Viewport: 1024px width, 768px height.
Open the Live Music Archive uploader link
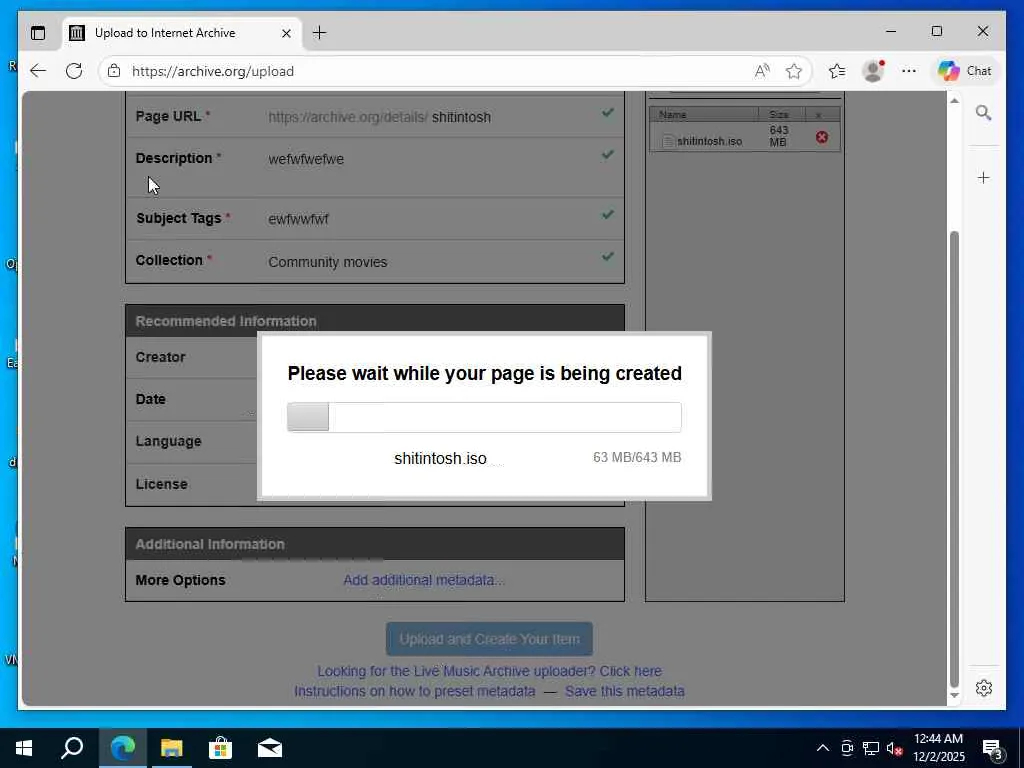point(489,671)
